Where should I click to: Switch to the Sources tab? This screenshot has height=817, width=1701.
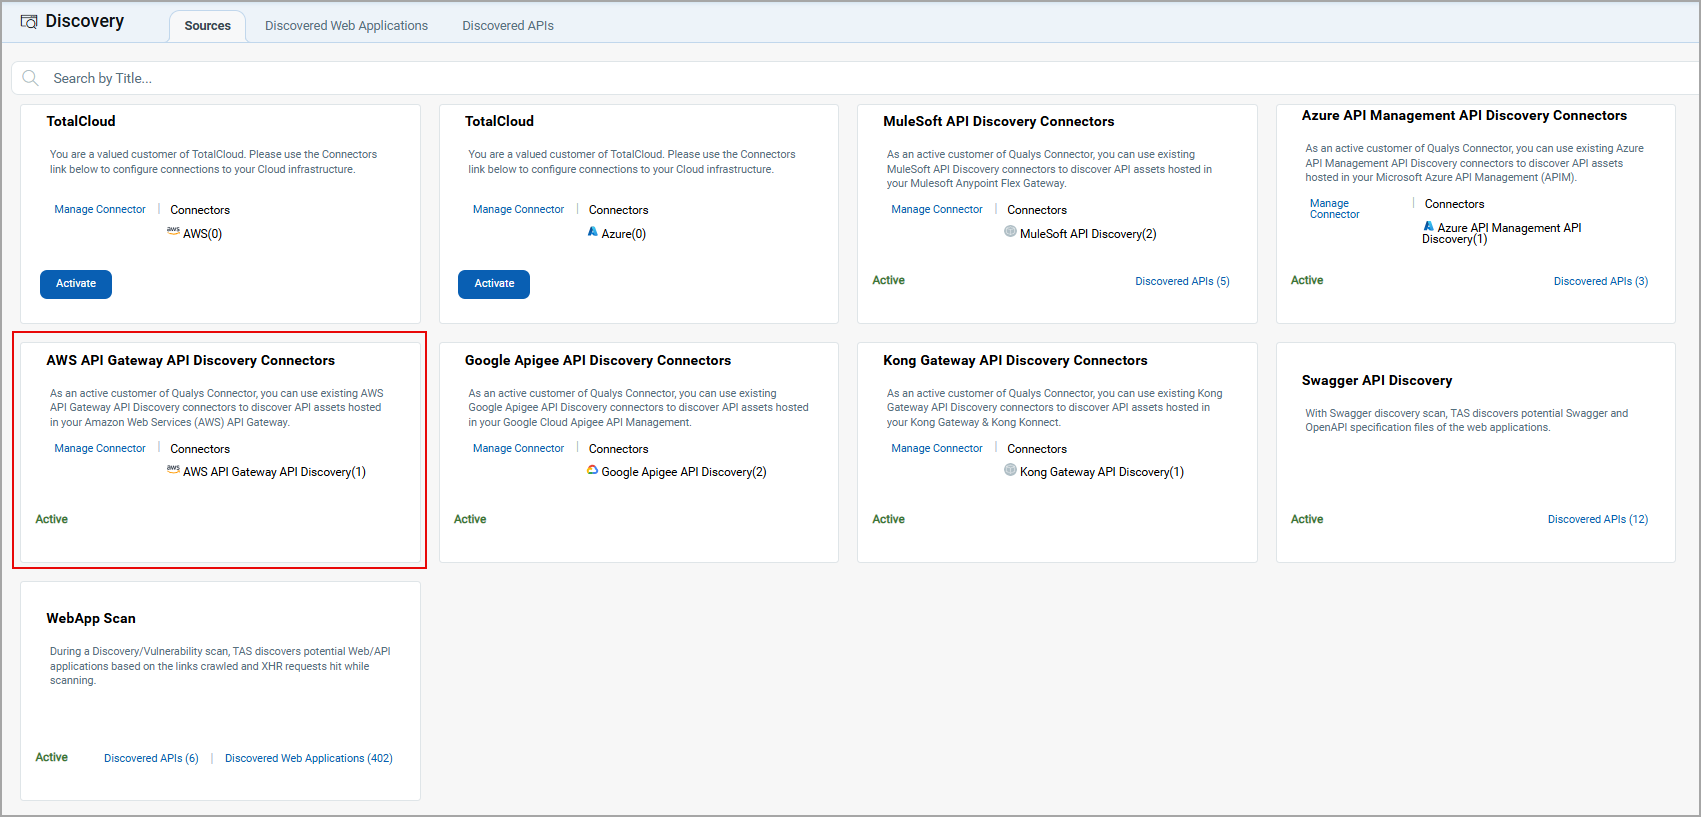click(207, 26)
